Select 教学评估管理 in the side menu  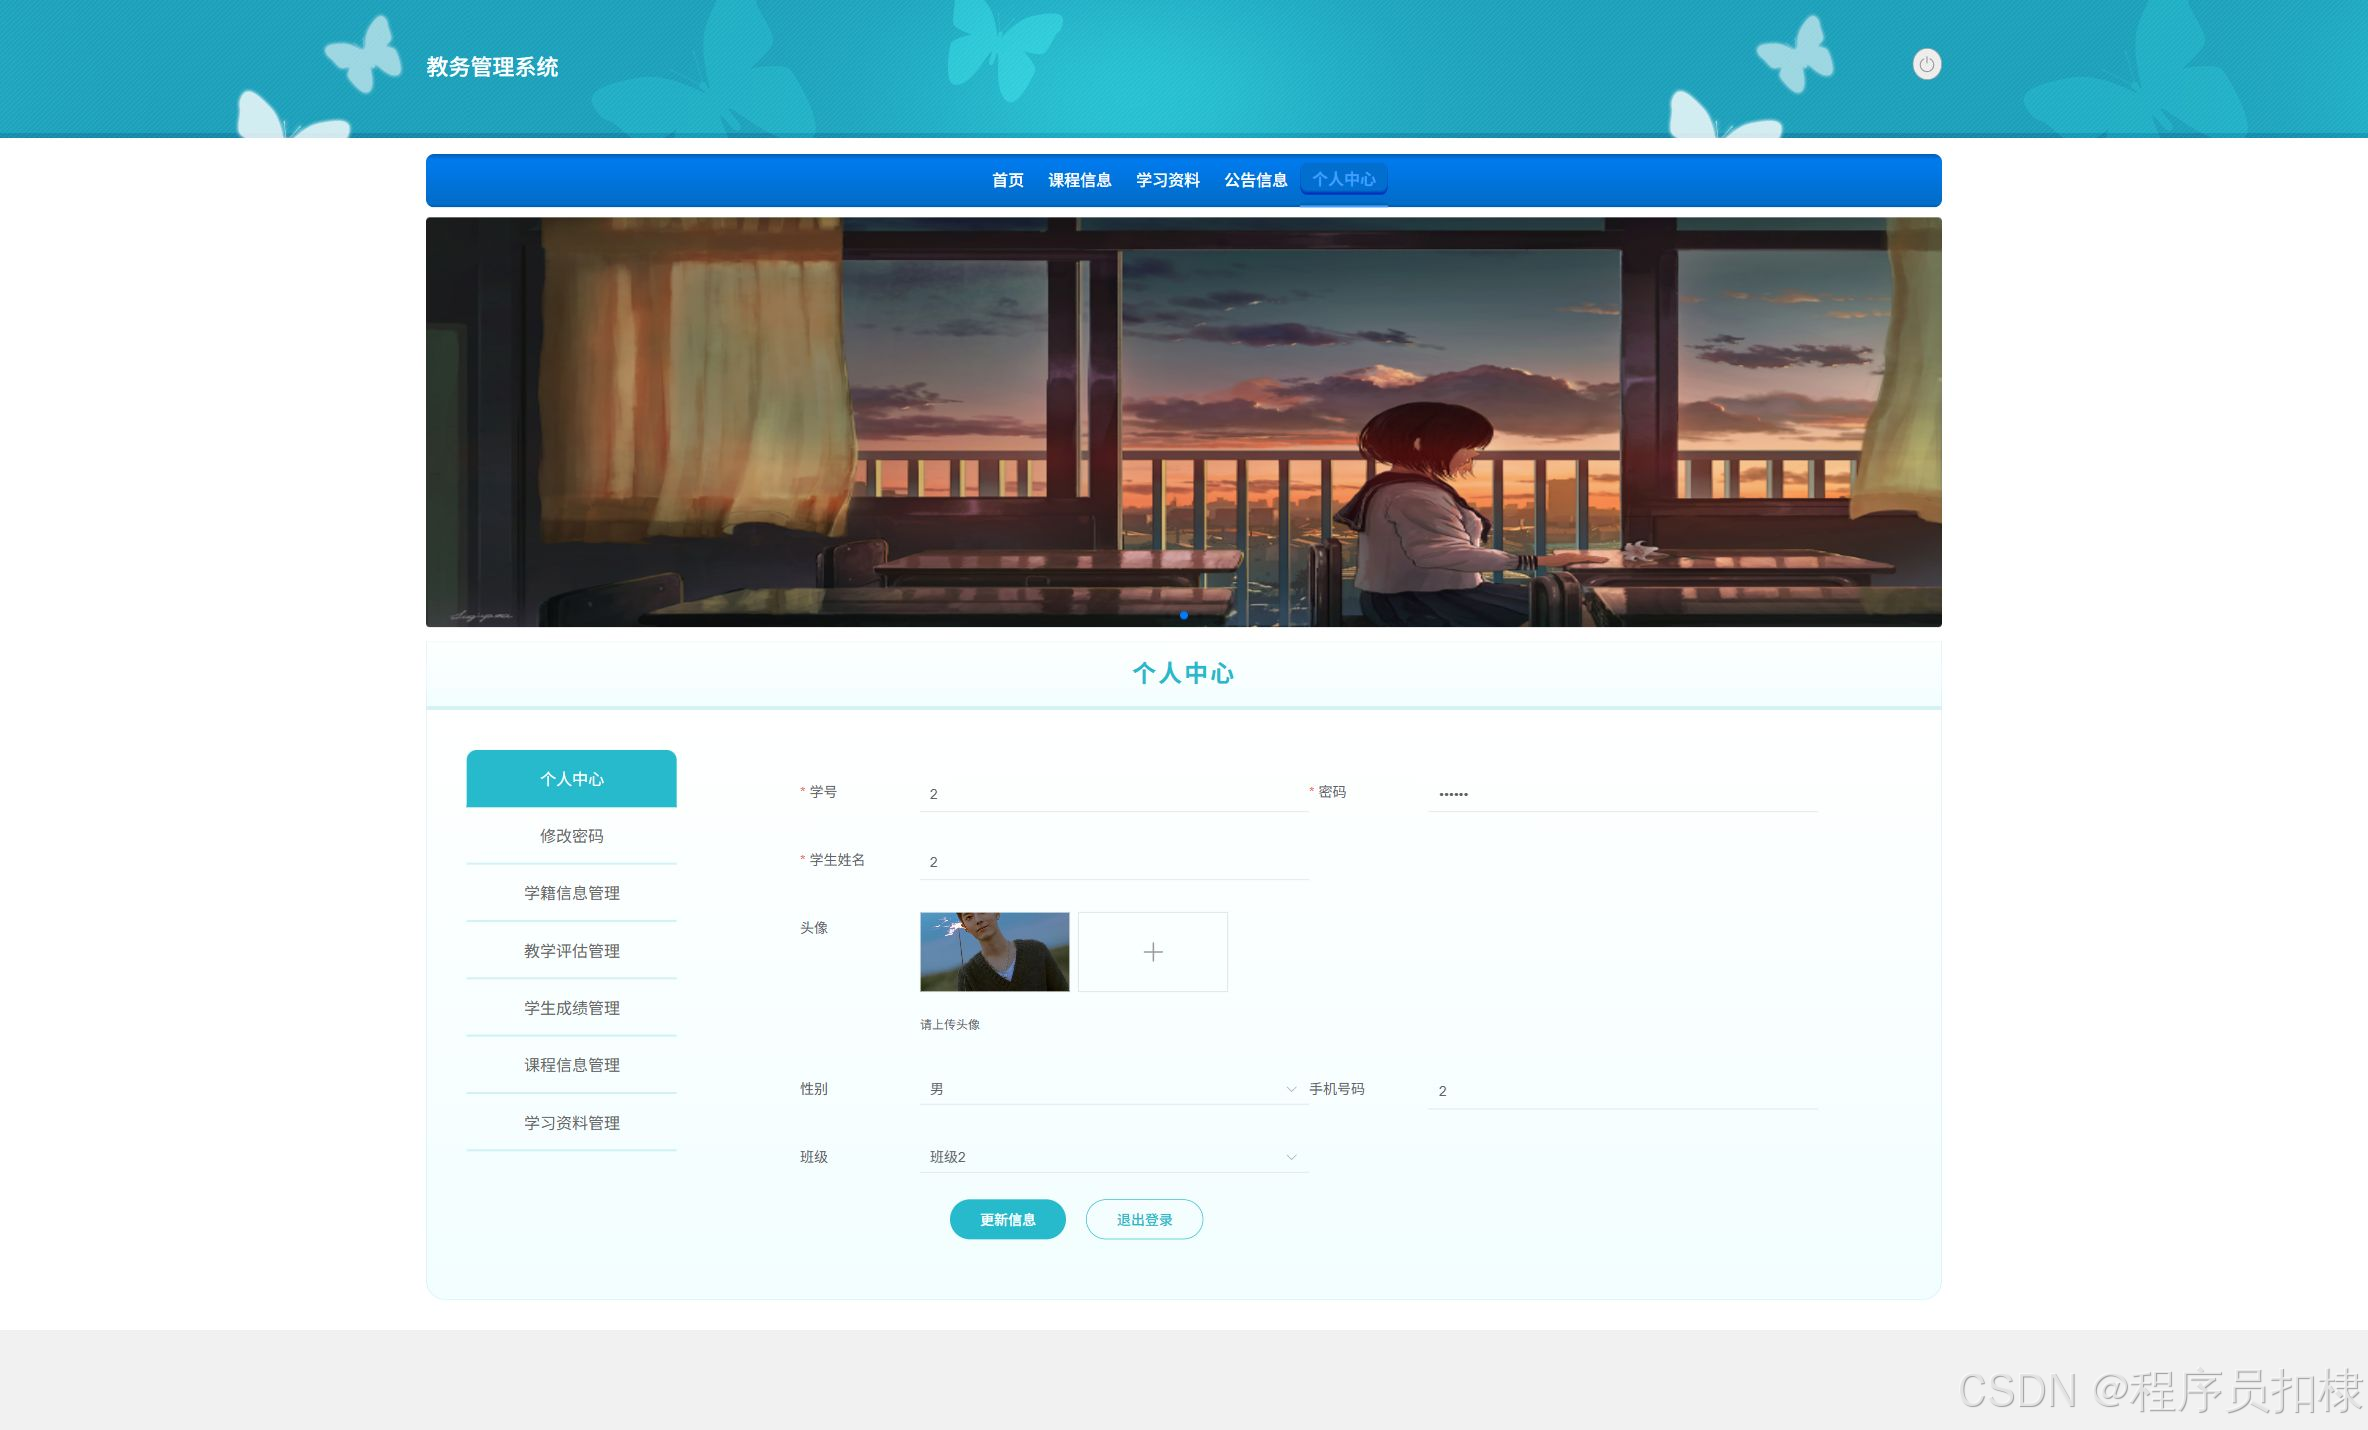click(x=571, y=951)
